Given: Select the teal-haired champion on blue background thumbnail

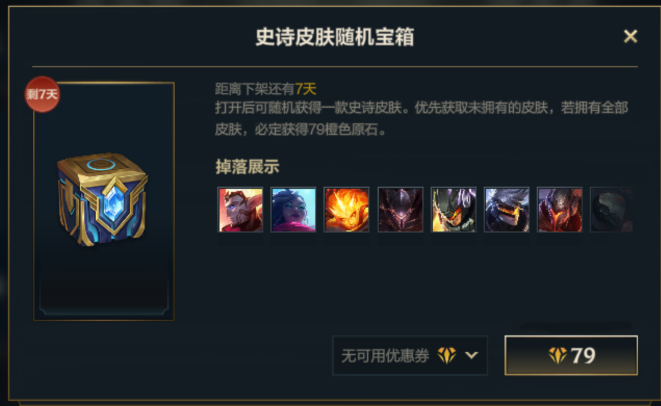Looking at the screenshot, I should tap(293, 210).
